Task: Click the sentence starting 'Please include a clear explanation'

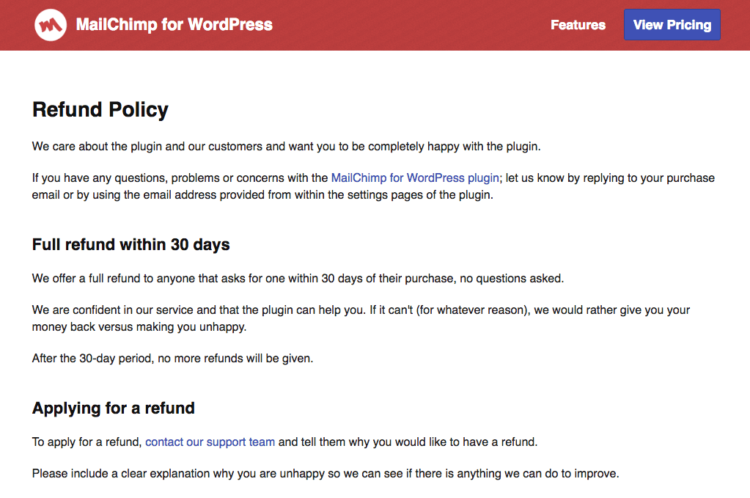Action: point(325,474)
